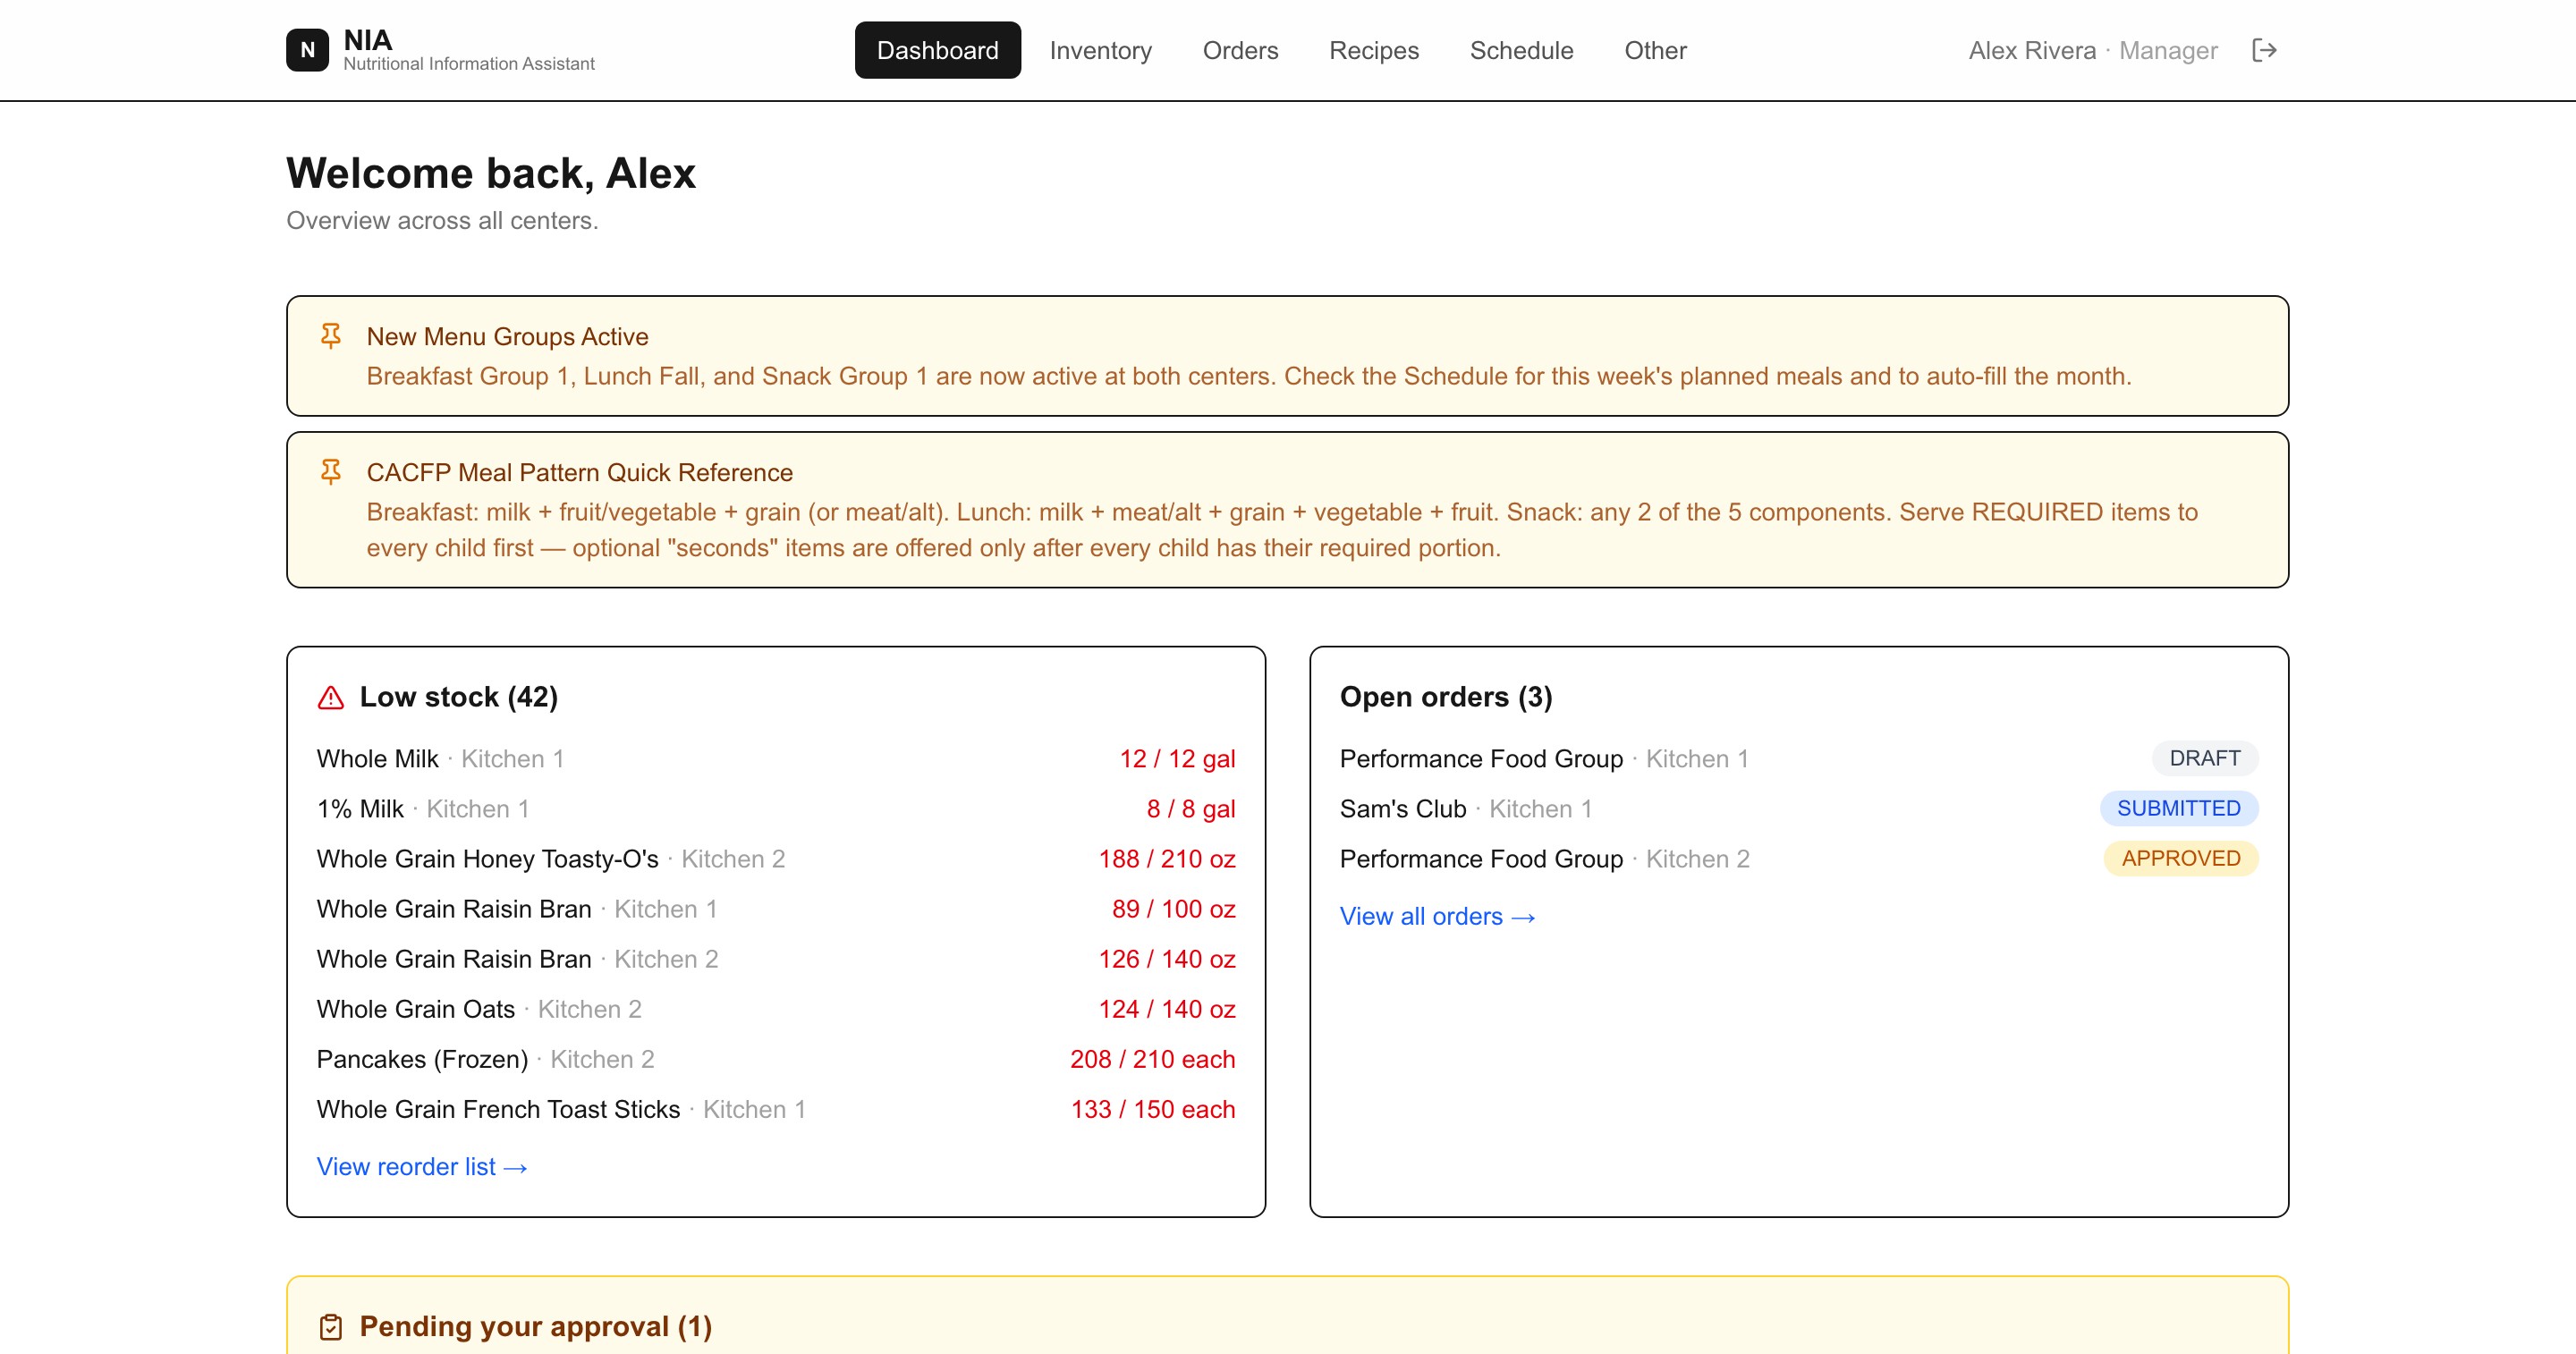Click the 124 / 140 oz value

pyautogui.click(x=1167, y=1009)
